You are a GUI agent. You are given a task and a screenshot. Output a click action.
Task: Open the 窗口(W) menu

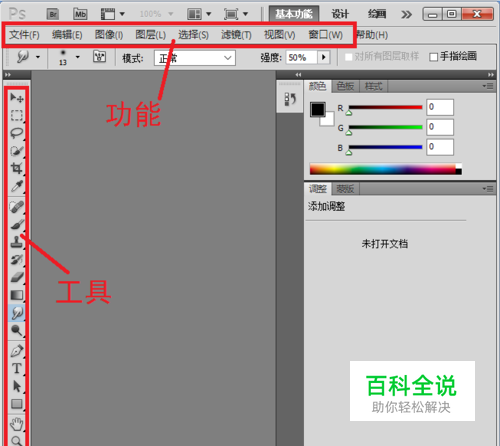(x=325, y=35)
